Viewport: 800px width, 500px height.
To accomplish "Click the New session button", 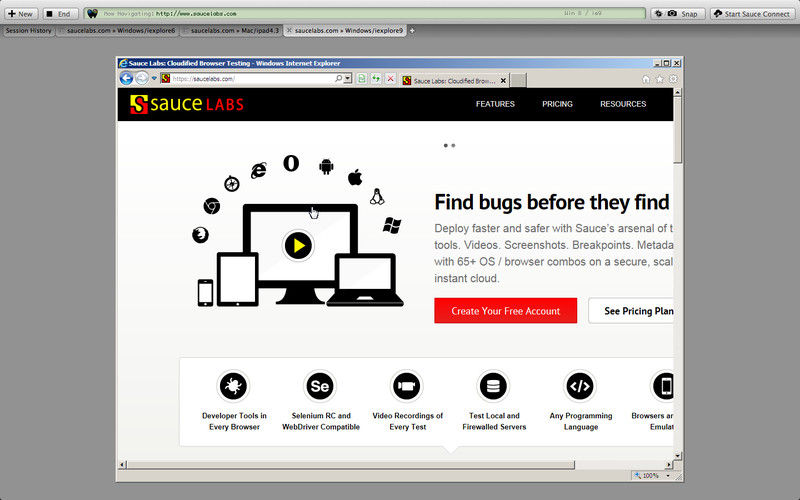I will click(21, 14).
